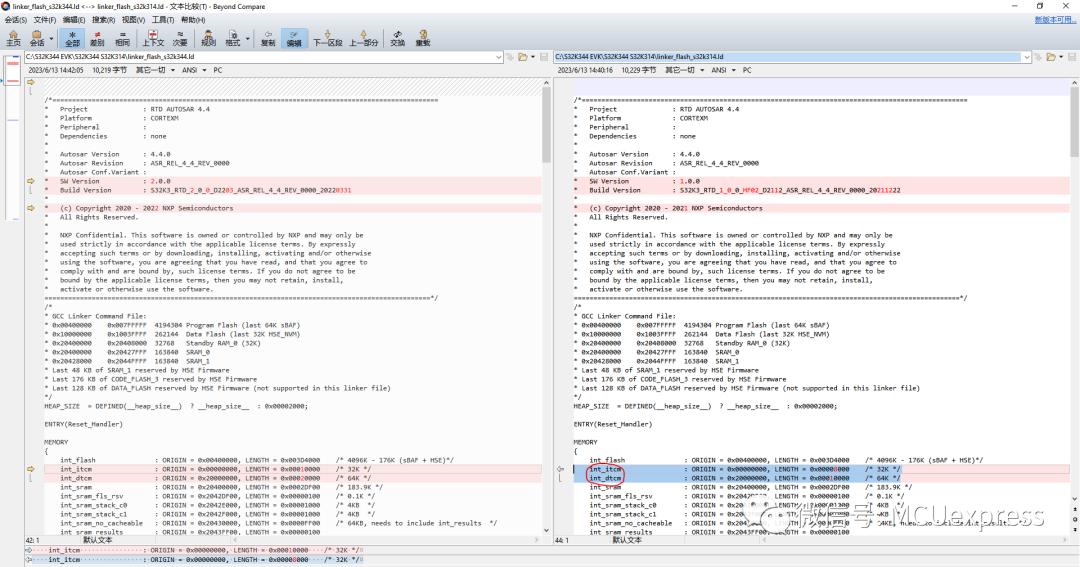1080x567 pixels.
Task: Click the difference overview thumbnail strip
Action: pos(12,138)
